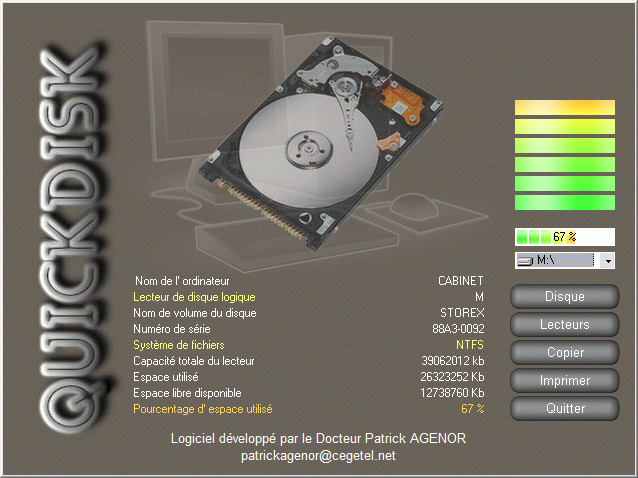Click the 'Lecteur de disque logique' label

tap(194, 297)
